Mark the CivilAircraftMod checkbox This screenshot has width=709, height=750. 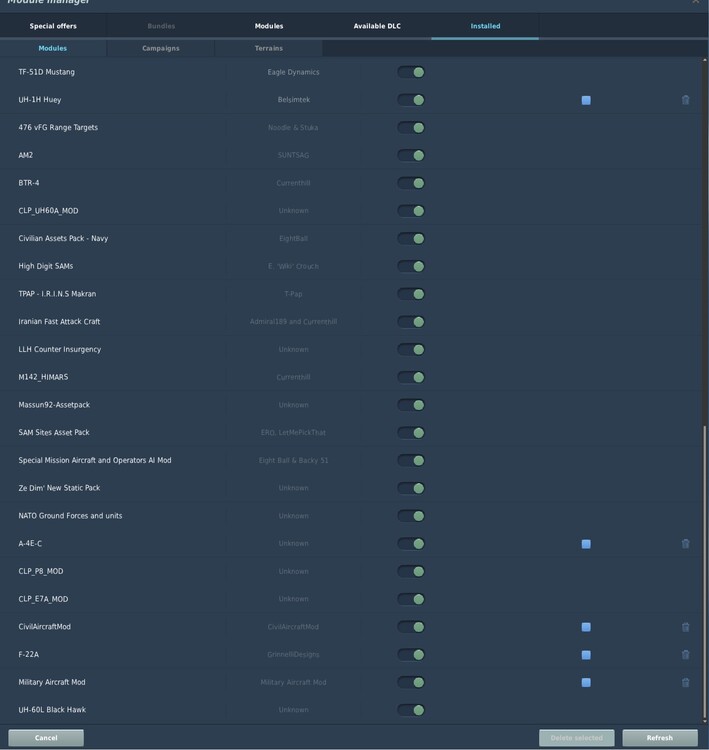(x=586, y=627)
